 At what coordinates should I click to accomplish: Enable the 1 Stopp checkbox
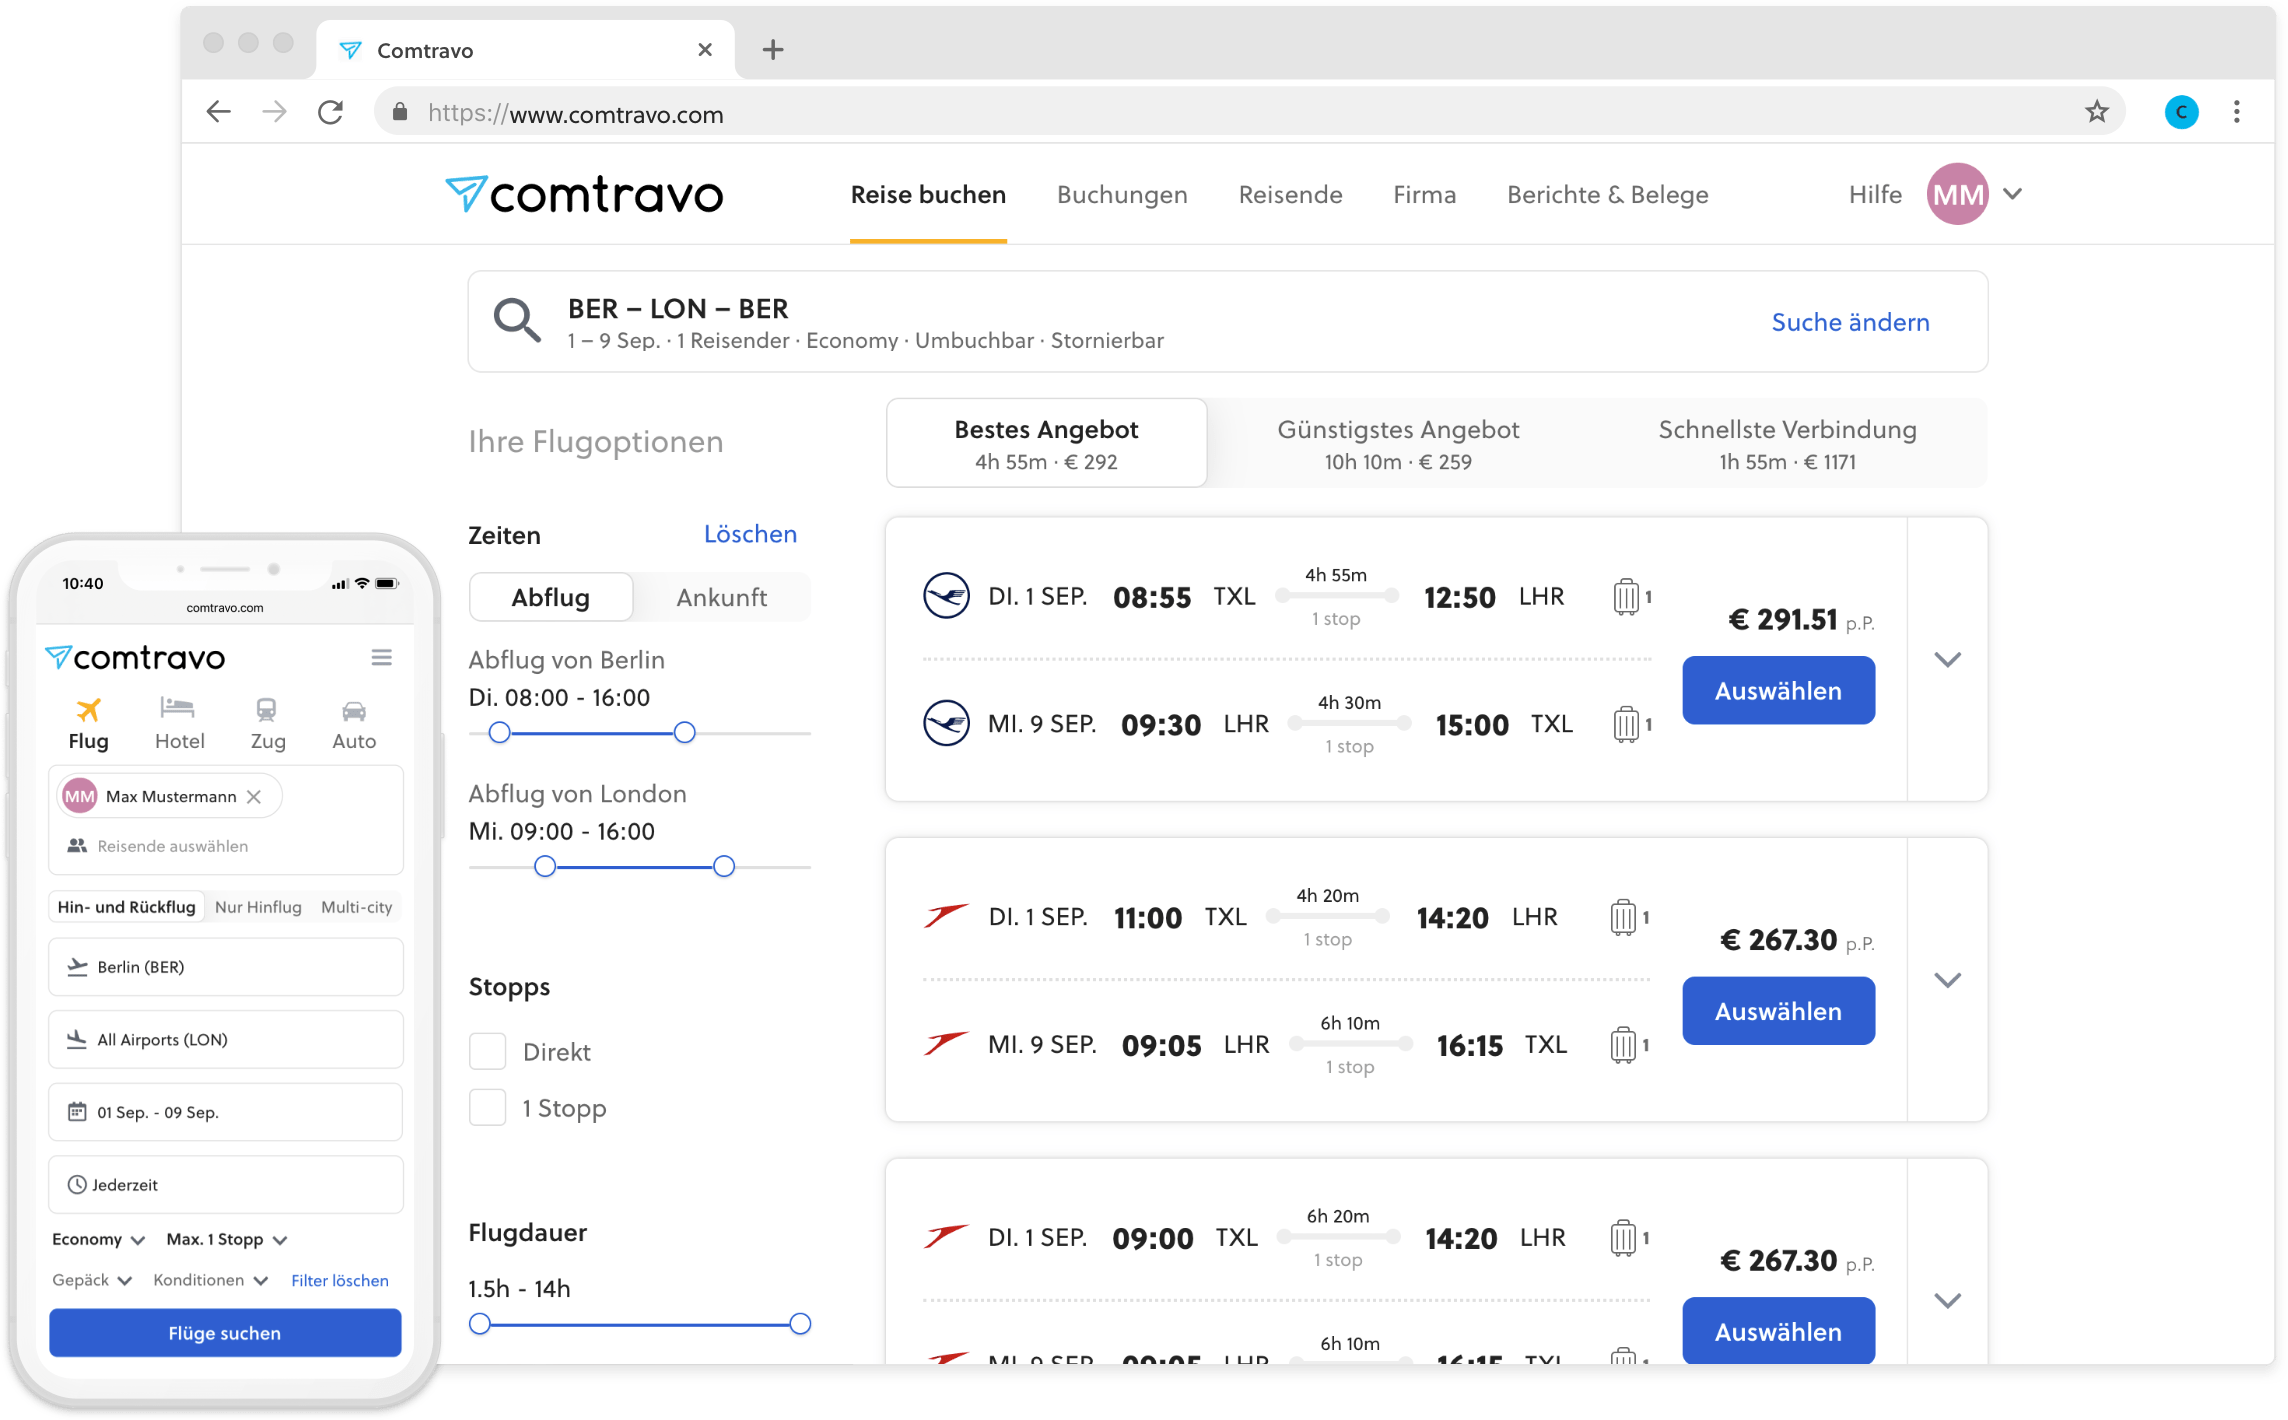[488, 1107]
